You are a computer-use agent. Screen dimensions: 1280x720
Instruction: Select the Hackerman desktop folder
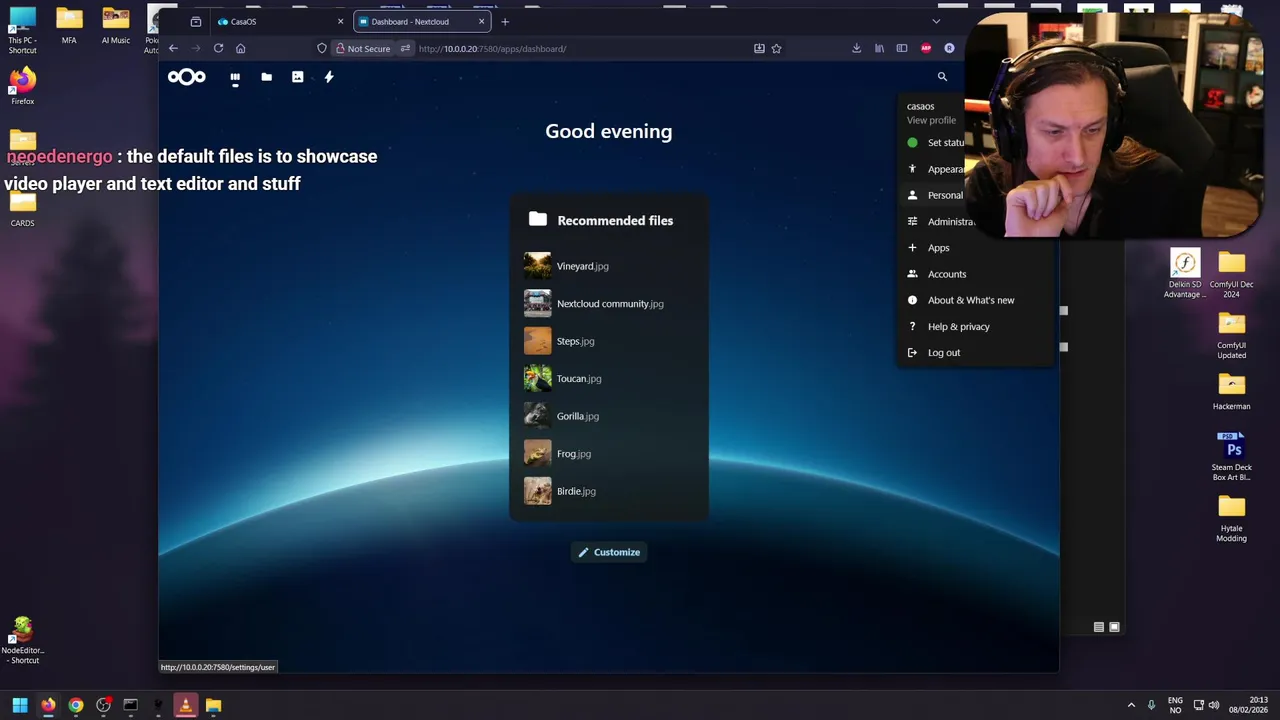[x=1231, y=392]
